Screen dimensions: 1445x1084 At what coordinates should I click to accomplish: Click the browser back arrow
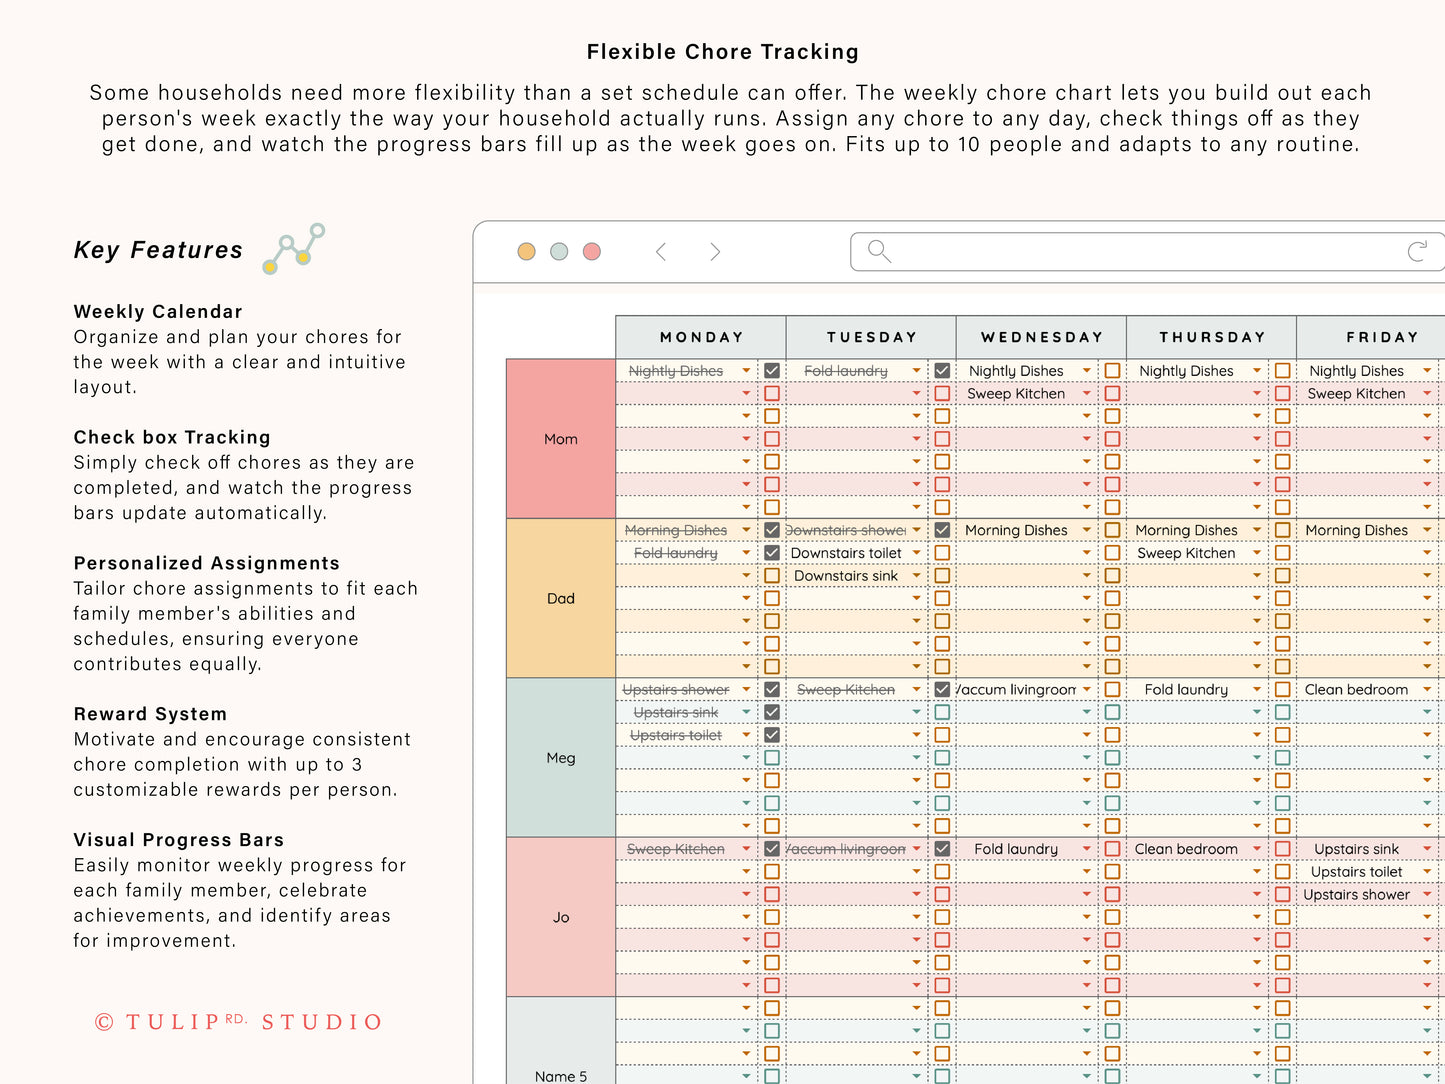[661, 252]
